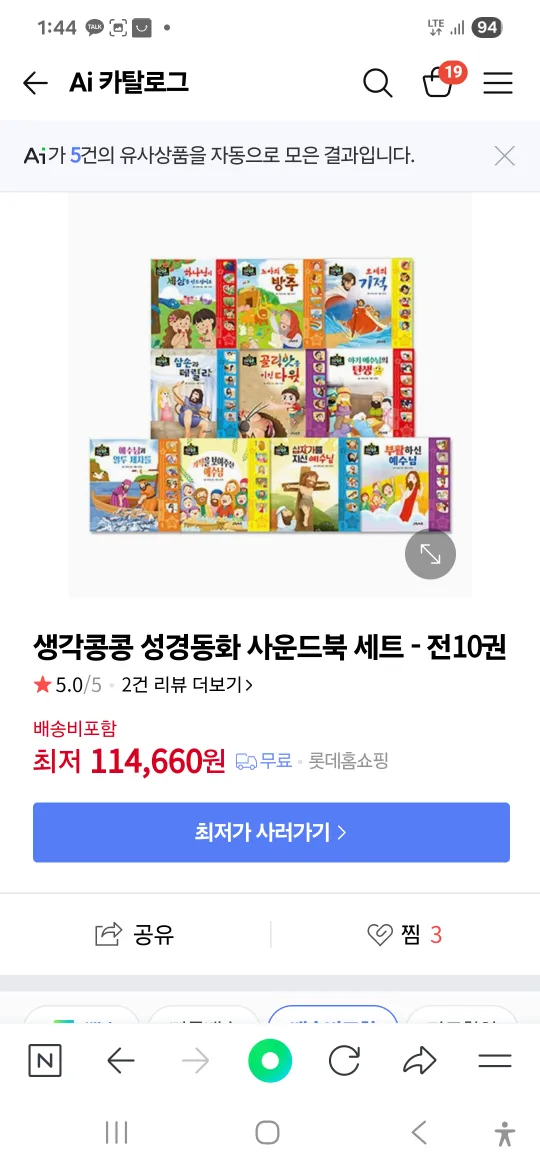Image resolution: width=540 pixels, height=1170 pixels.
Task: Tap '최저가 사러가기' buy button
Action: tap(271, 832)
